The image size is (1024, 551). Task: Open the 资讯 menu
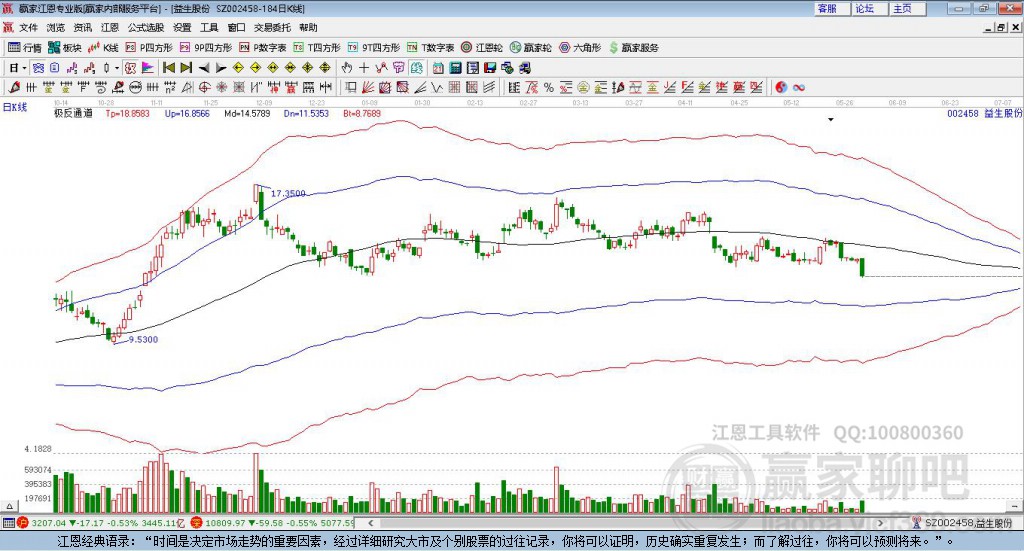[x=83, y=27]
